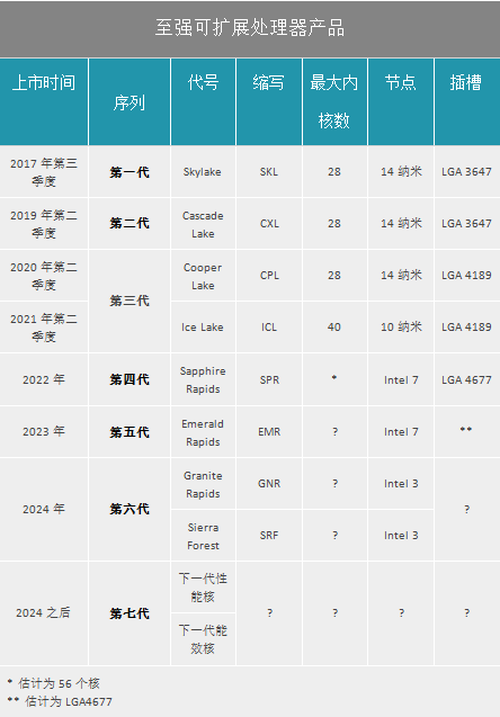Select the 最大内核数 column header
This screenshot has width=500, height=717.
click(334, 102)
